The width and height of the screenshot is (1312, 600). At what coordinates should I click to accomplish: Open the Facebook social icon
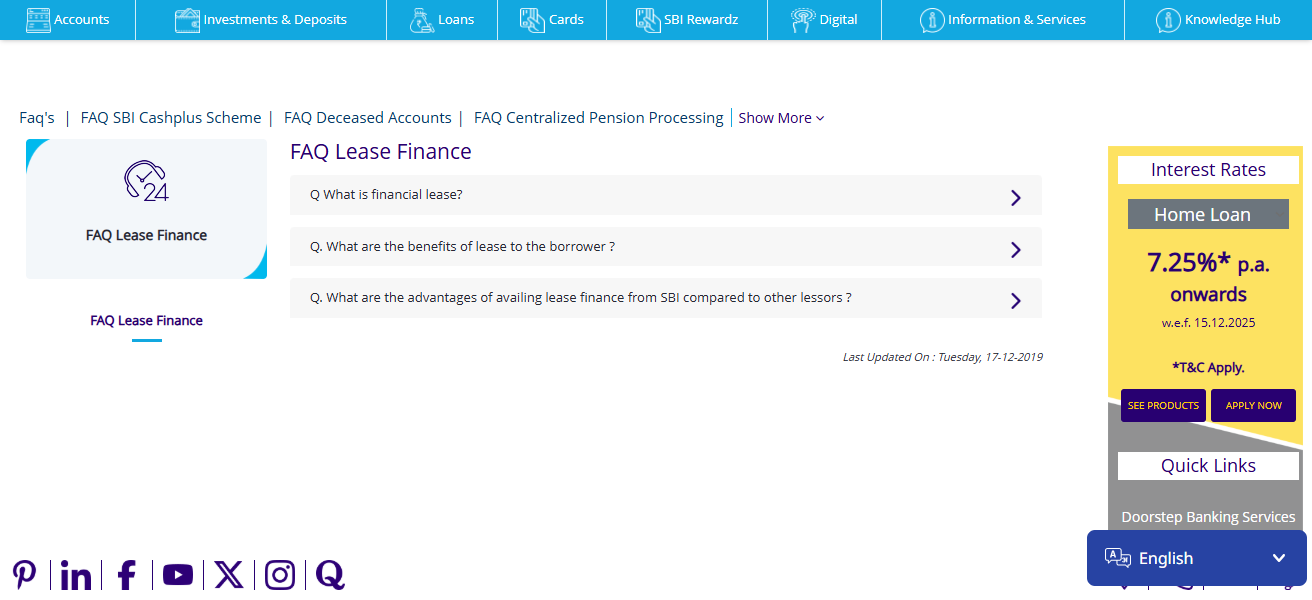127,575
